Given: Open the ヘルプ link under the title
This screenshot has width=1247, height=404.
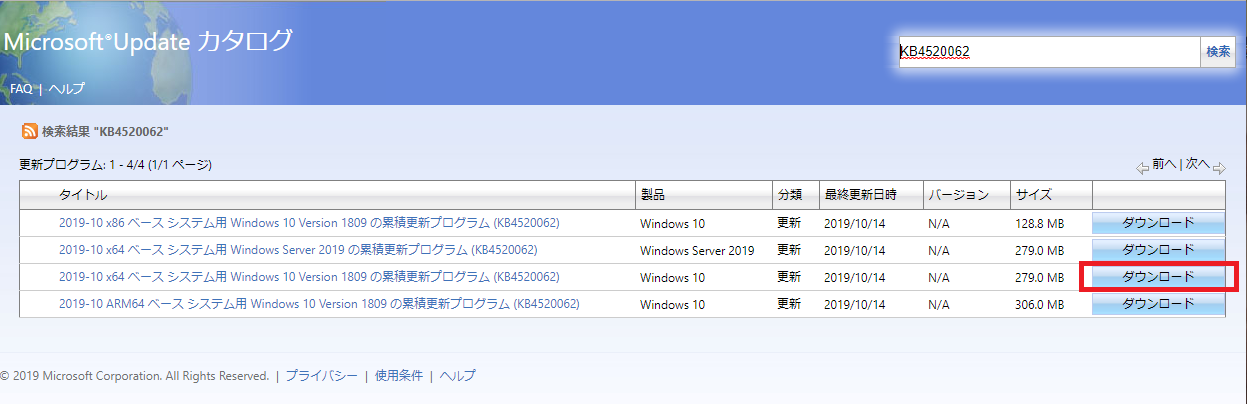Looking at the screenshot, I should 67,89.
